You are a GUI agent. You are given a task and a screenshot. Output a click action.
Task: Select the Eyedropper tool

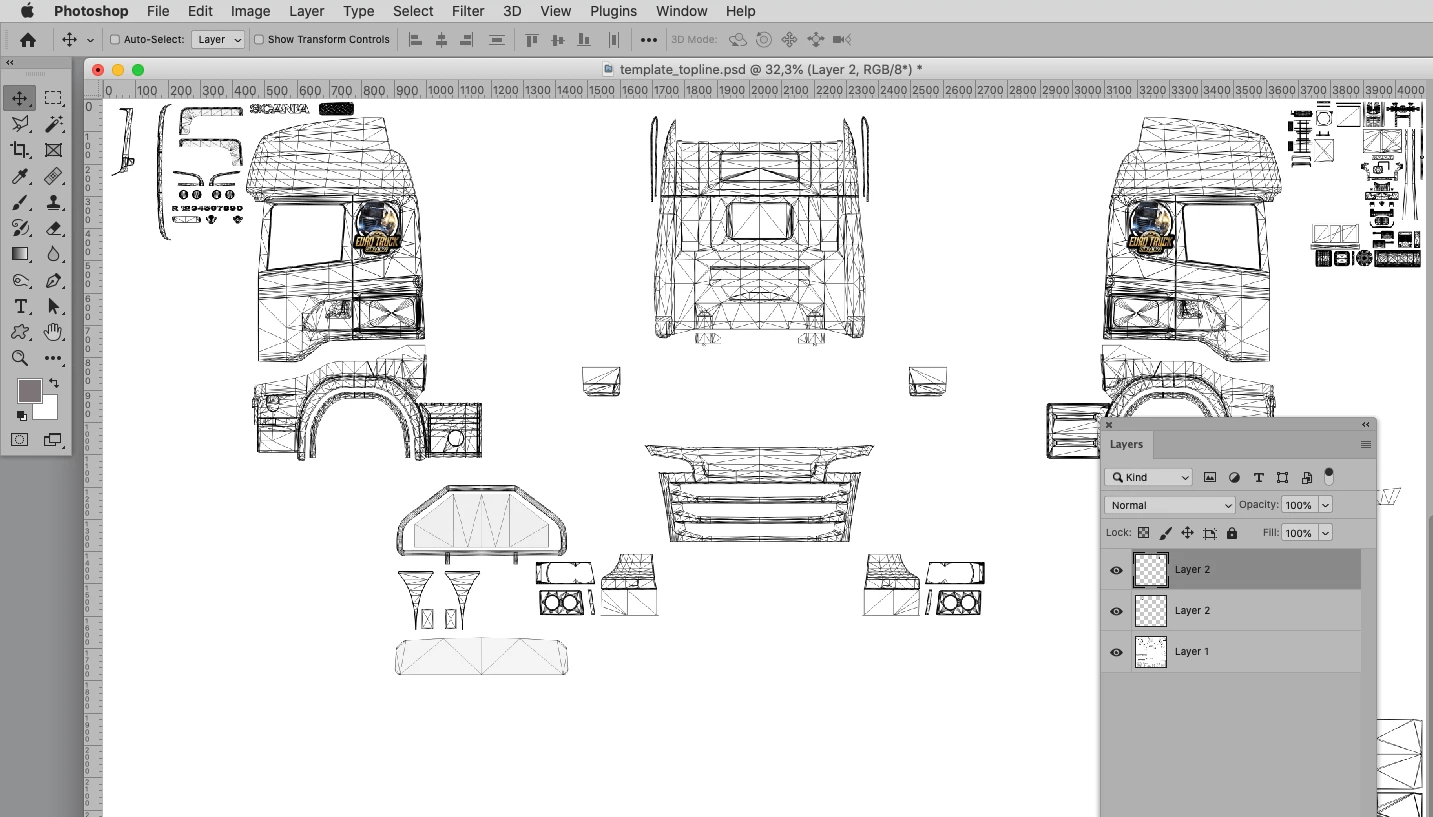tap(20, 176)
